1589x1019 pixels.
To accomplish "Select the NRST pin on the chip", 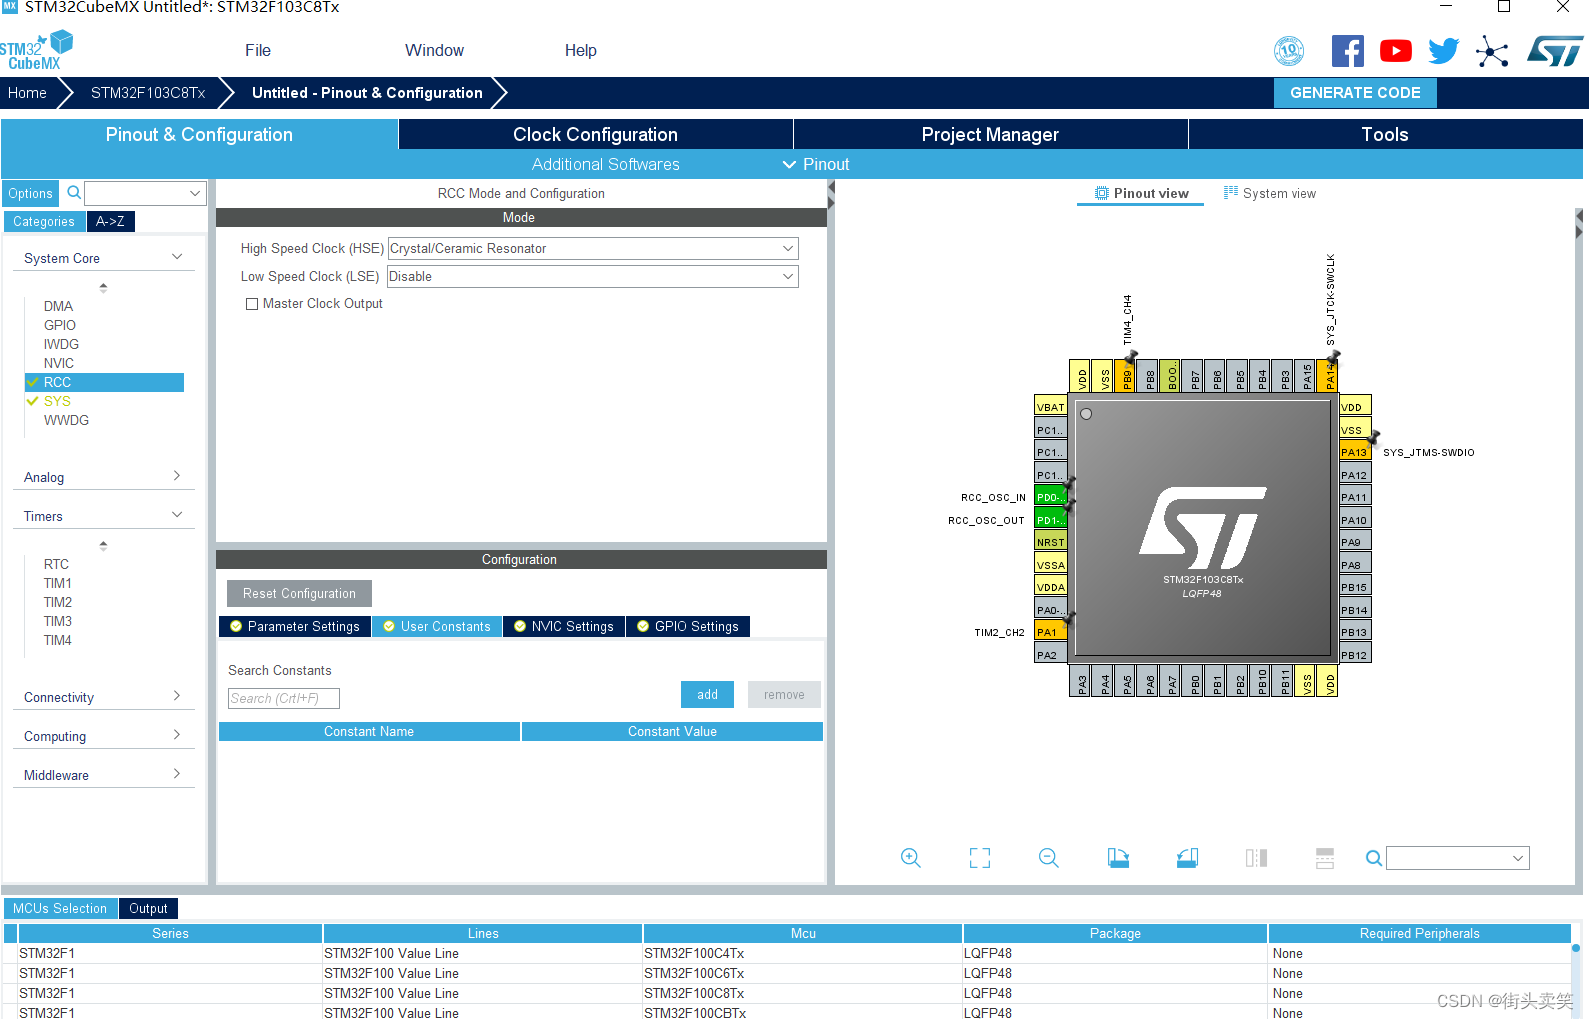I will click(1050, 542).
